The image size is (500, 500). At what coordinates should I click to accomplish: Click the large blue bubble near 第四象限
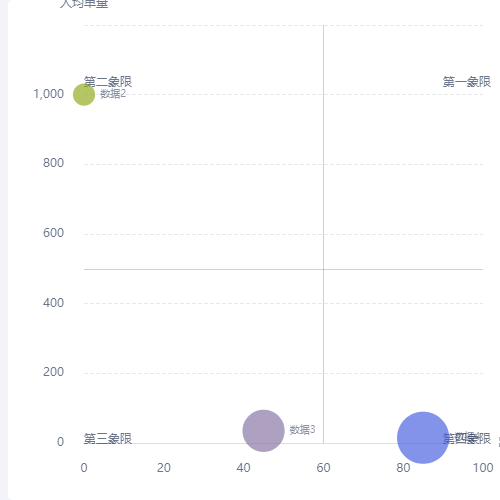(x=423, y=438)
